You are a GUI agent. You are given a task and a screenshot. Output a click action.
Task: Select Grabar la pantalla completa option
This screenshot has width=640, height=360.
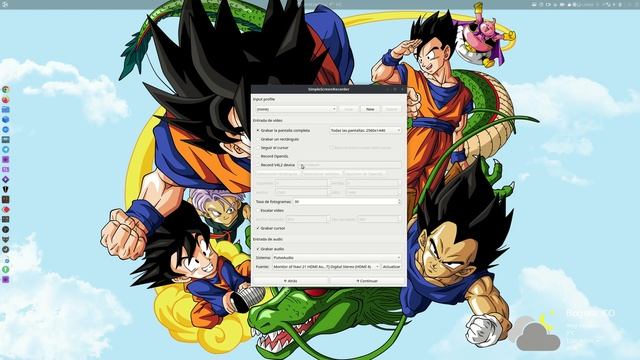[x=283, y=130]
